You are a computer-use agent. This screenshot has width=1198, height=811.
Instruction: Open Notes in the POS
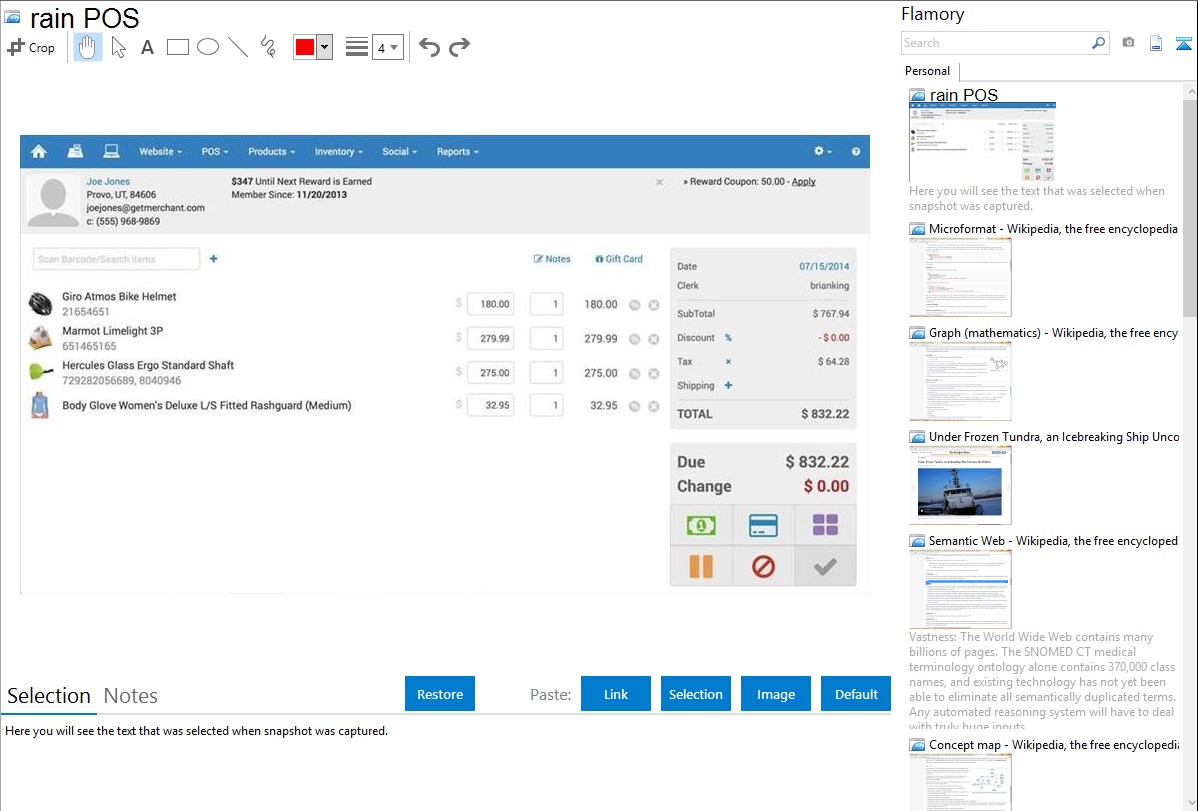tap(552, 259)
